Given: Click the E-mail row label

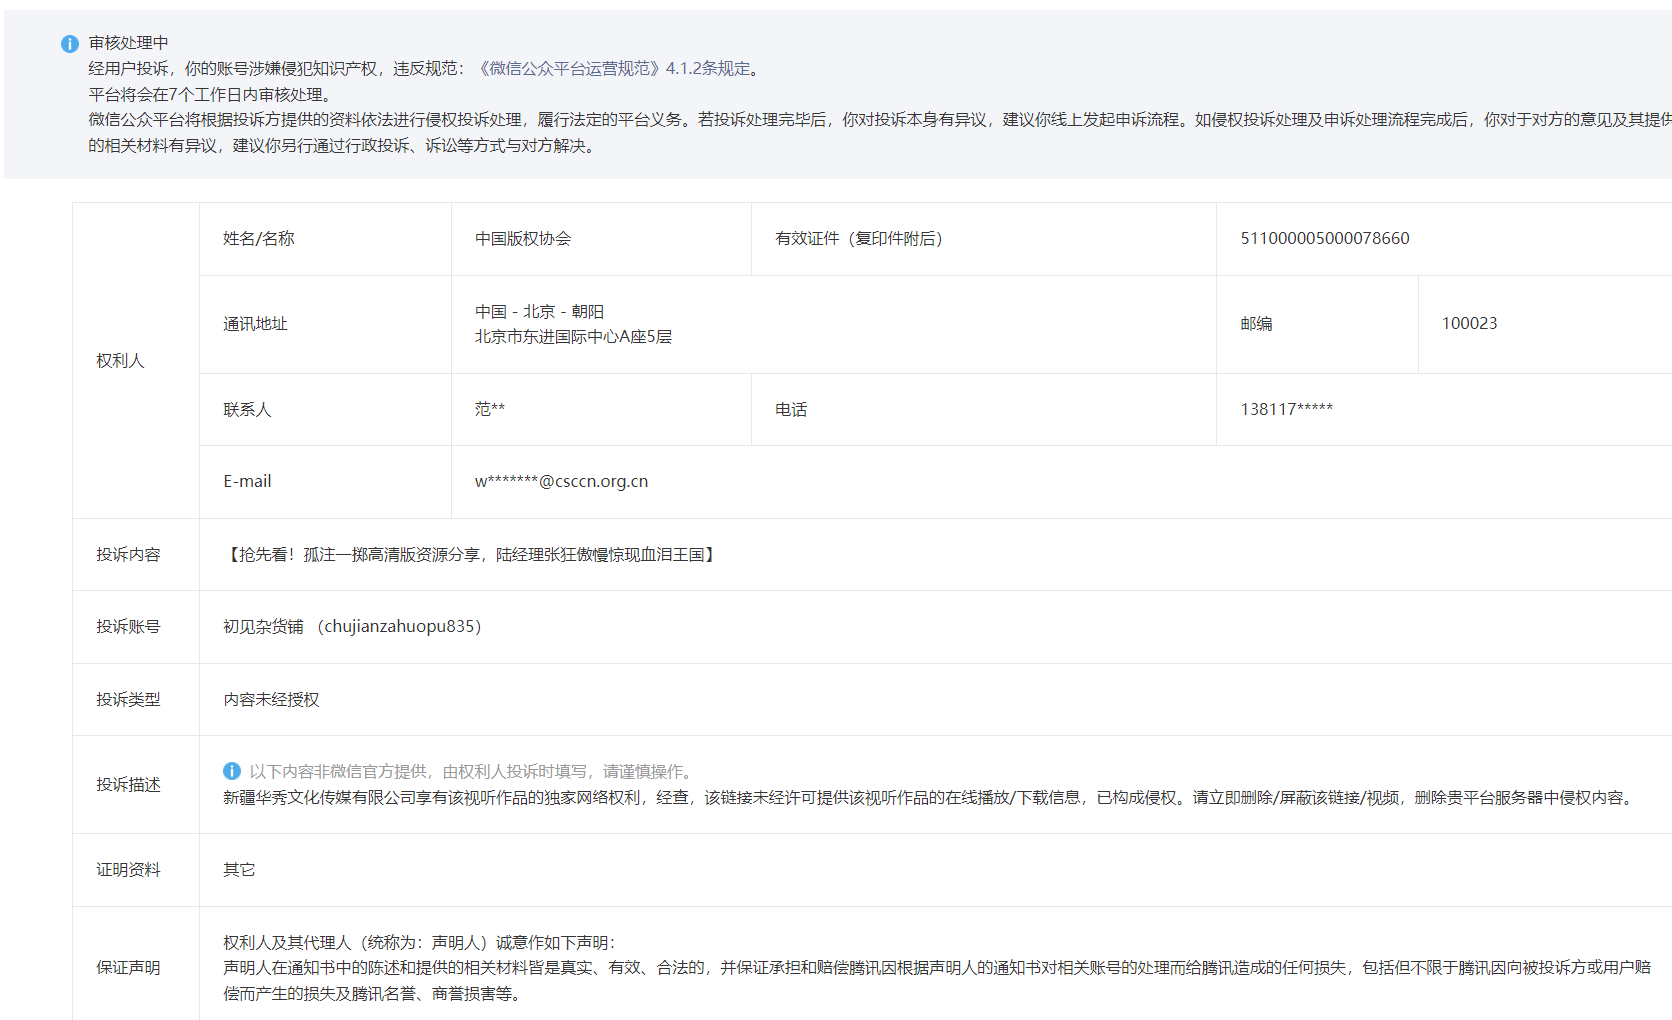Looking at the screenshot, I should pos(246,481).
